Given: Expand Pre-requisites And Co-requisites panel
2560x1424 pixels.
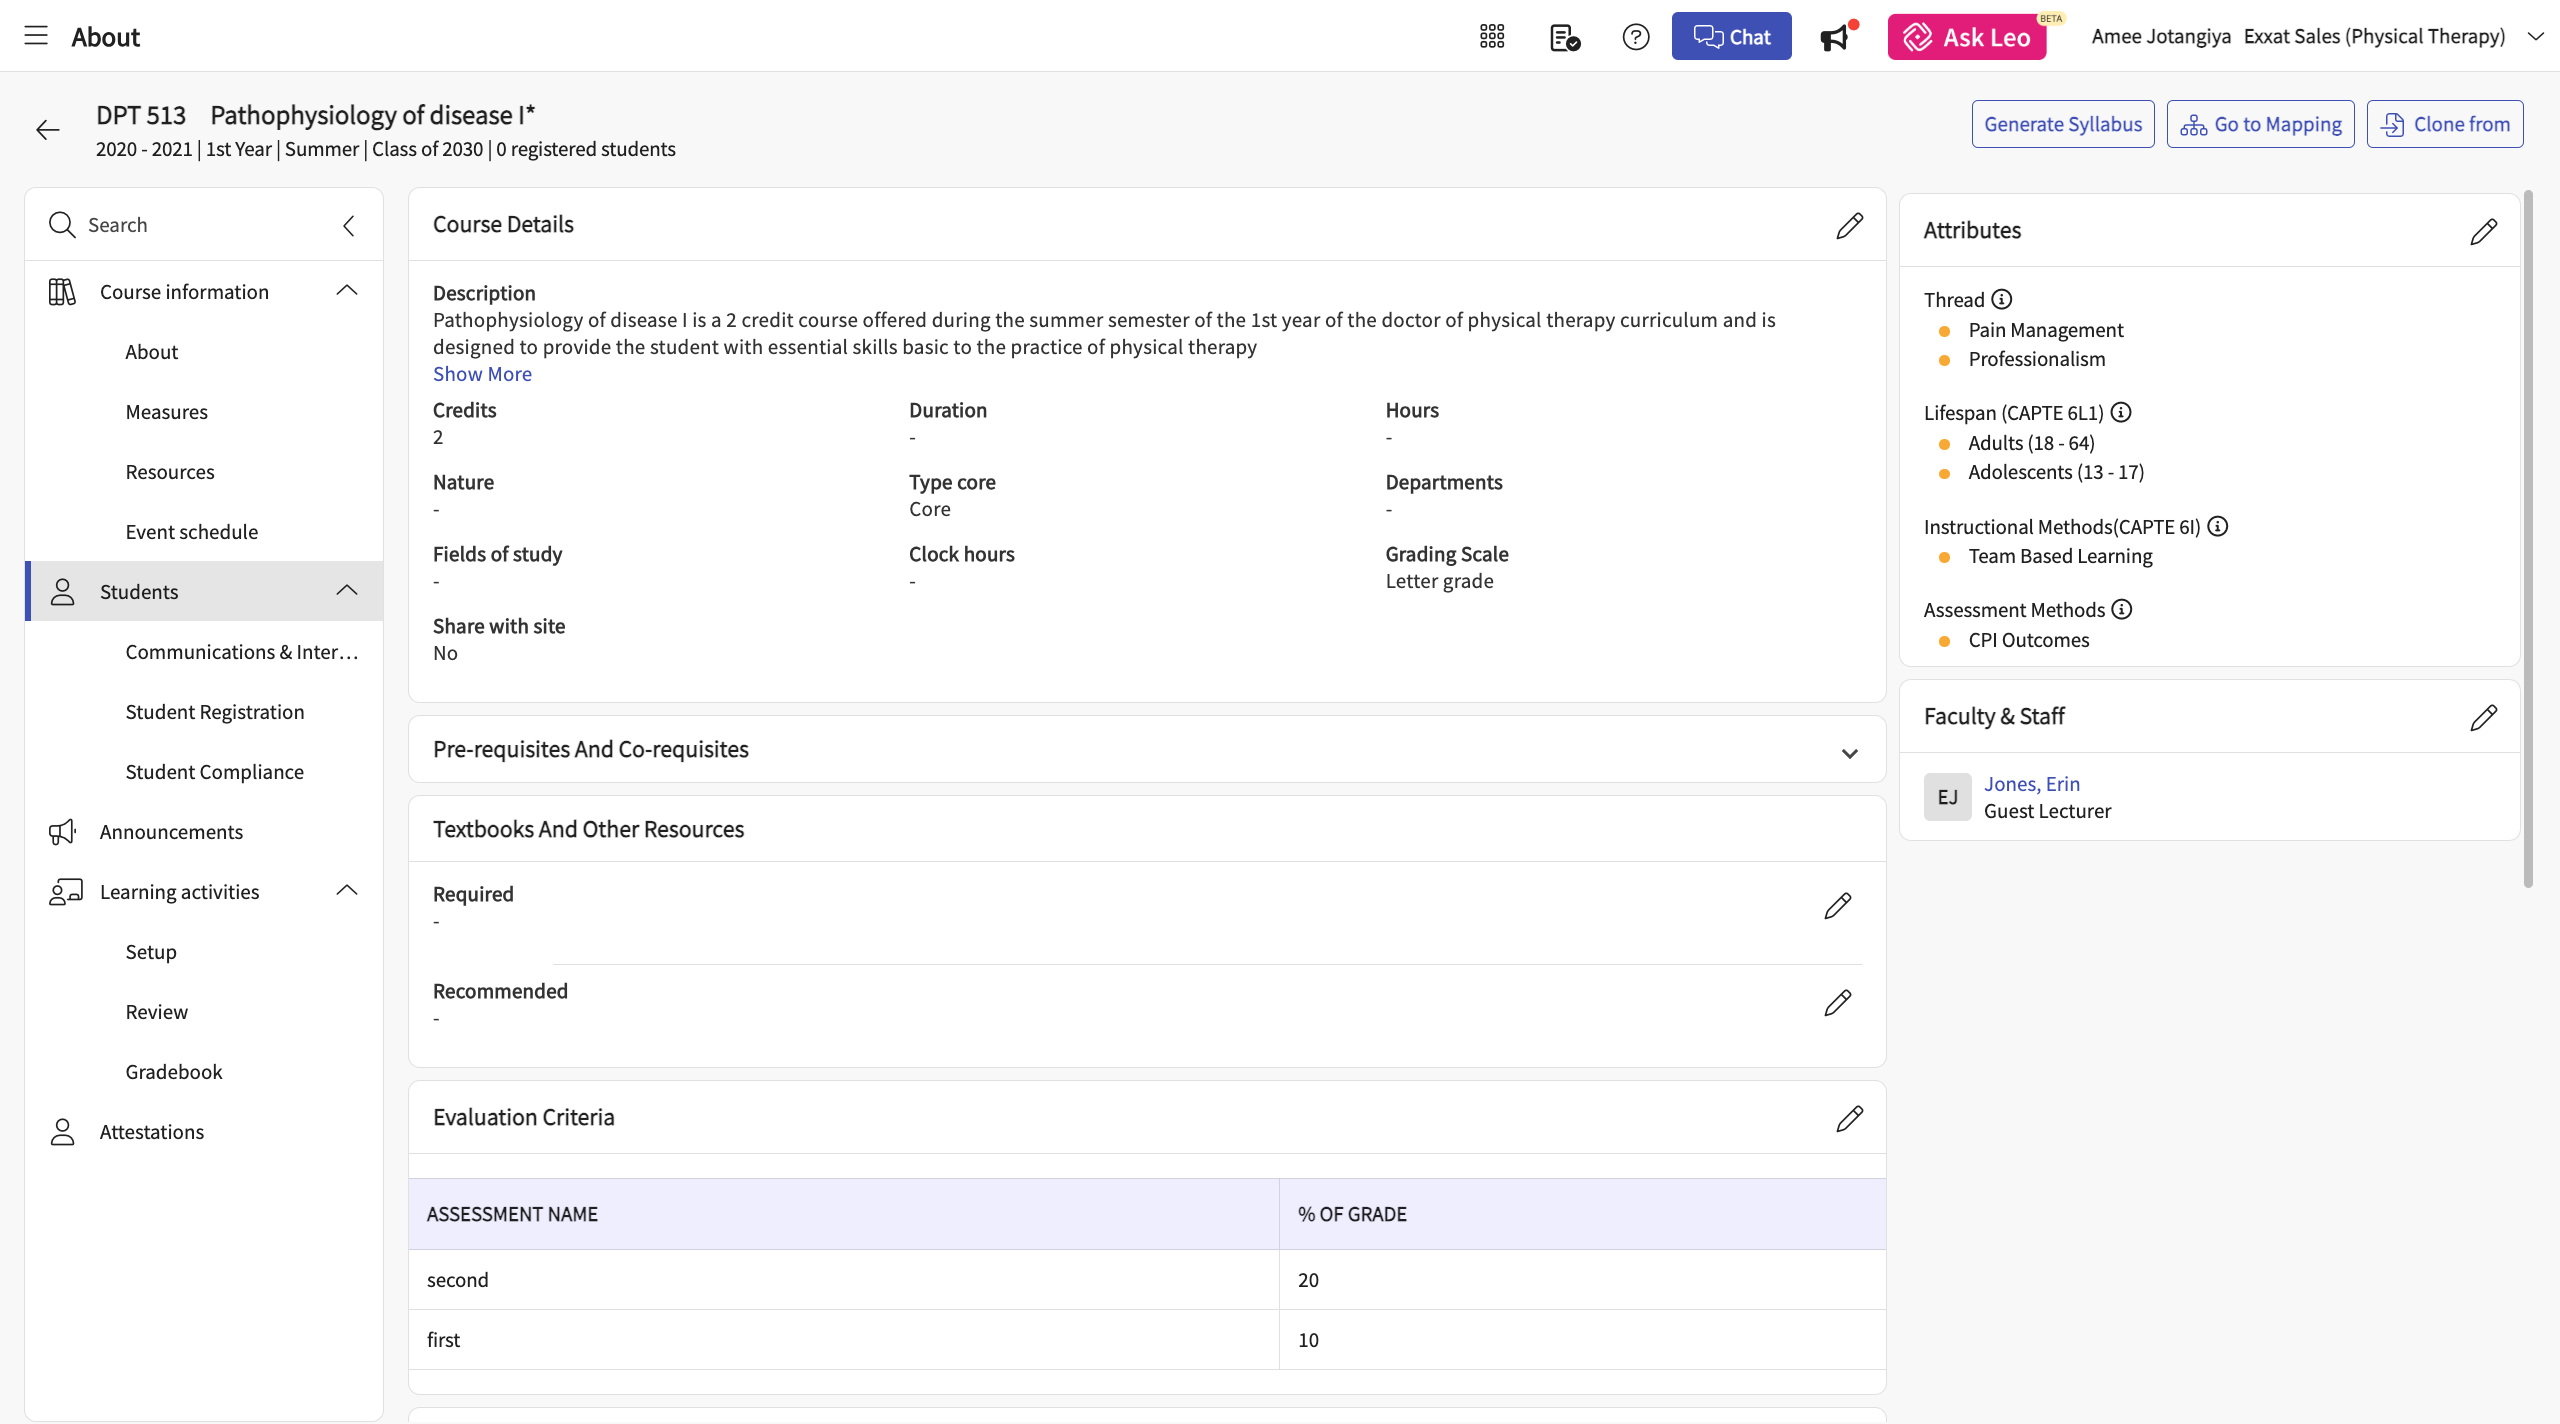Looking at the screenshot, I should [1849, 752].
